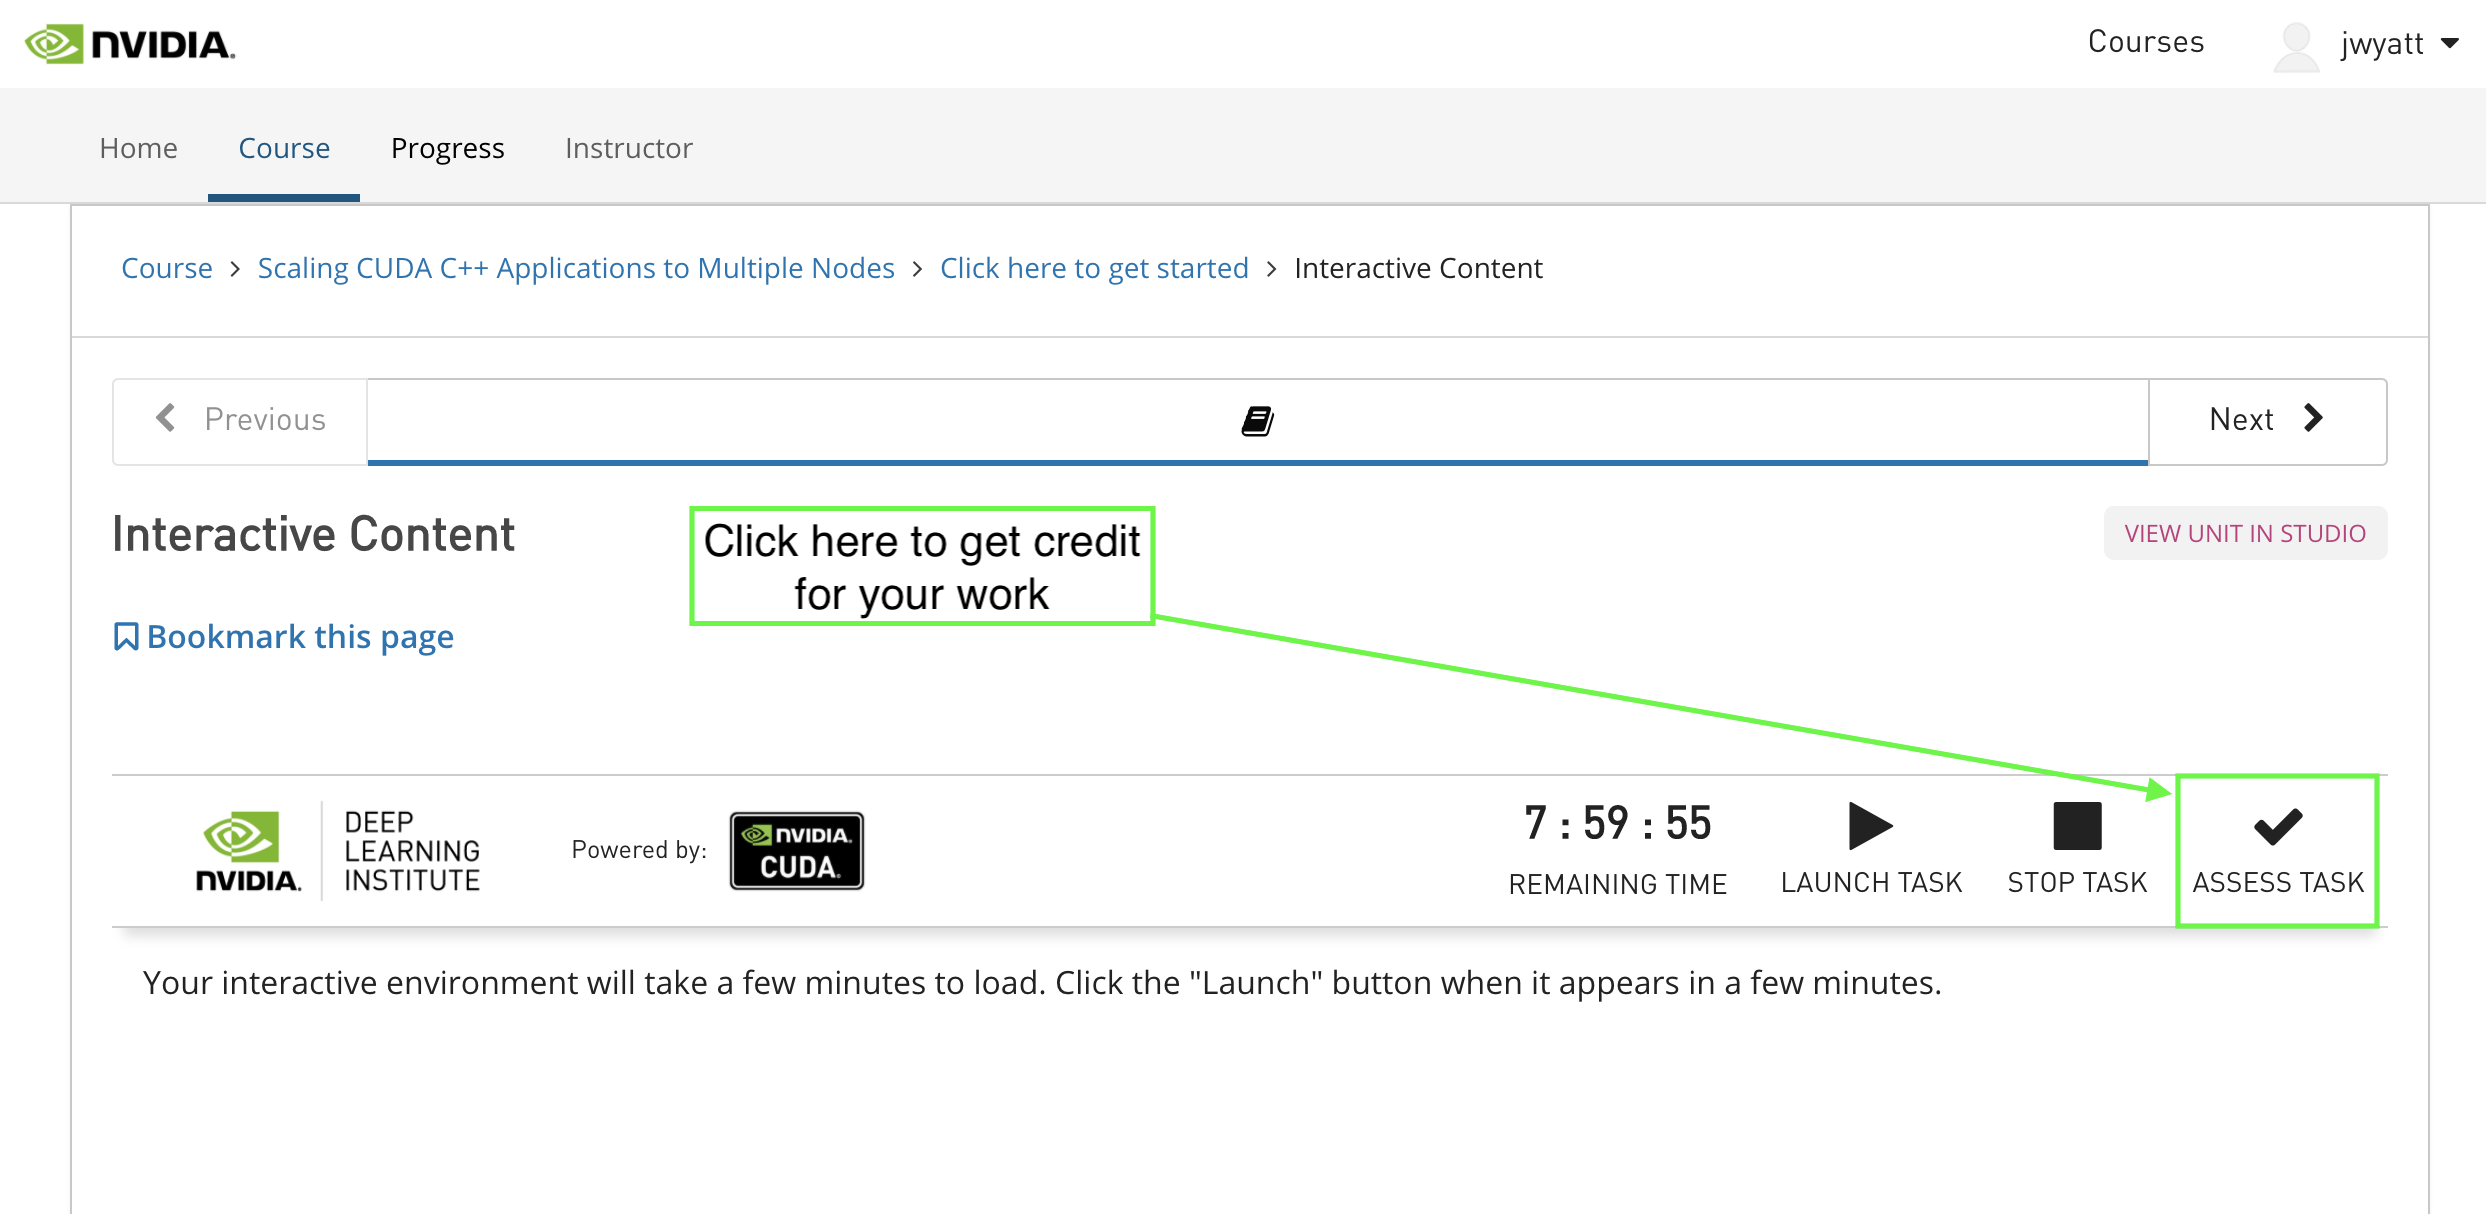Click 'Click here to get started' breadcrumb
2486x1214 pixels.
(x=1093, y=268)
